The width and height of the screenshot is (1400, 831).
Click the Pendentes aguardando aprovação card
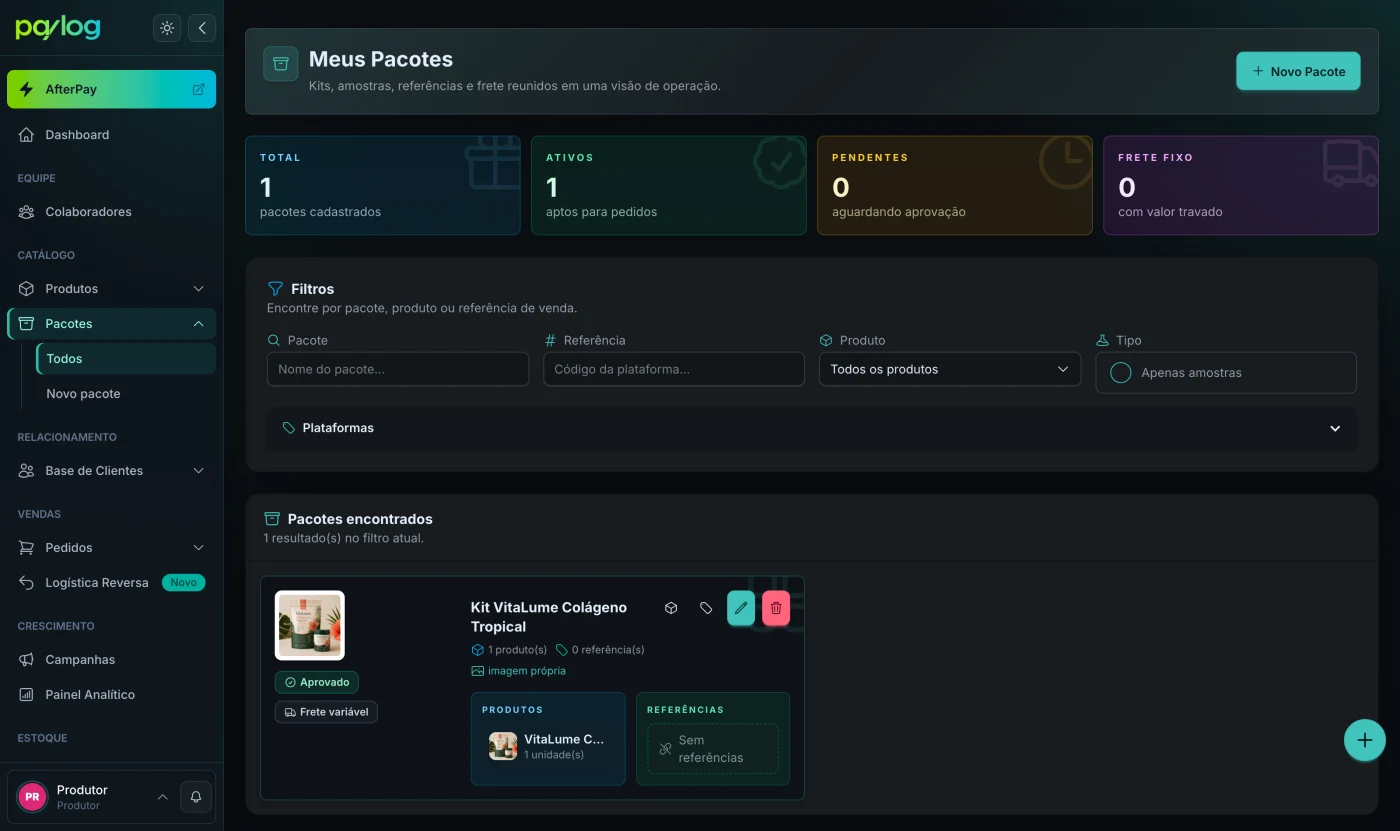point(955,185)
